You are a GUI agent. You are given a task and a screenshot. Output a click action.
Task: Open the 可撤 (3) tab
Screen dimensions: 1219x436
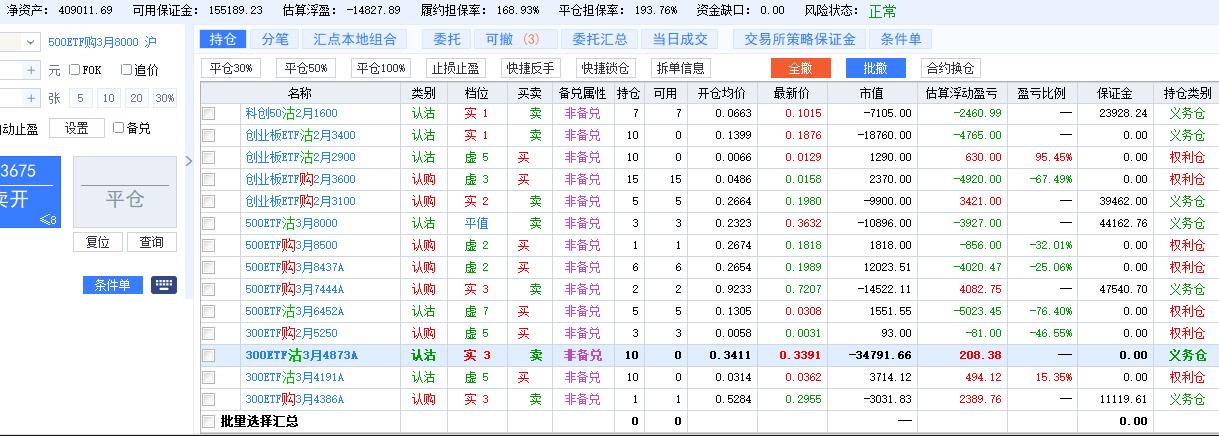click(512, 39)
